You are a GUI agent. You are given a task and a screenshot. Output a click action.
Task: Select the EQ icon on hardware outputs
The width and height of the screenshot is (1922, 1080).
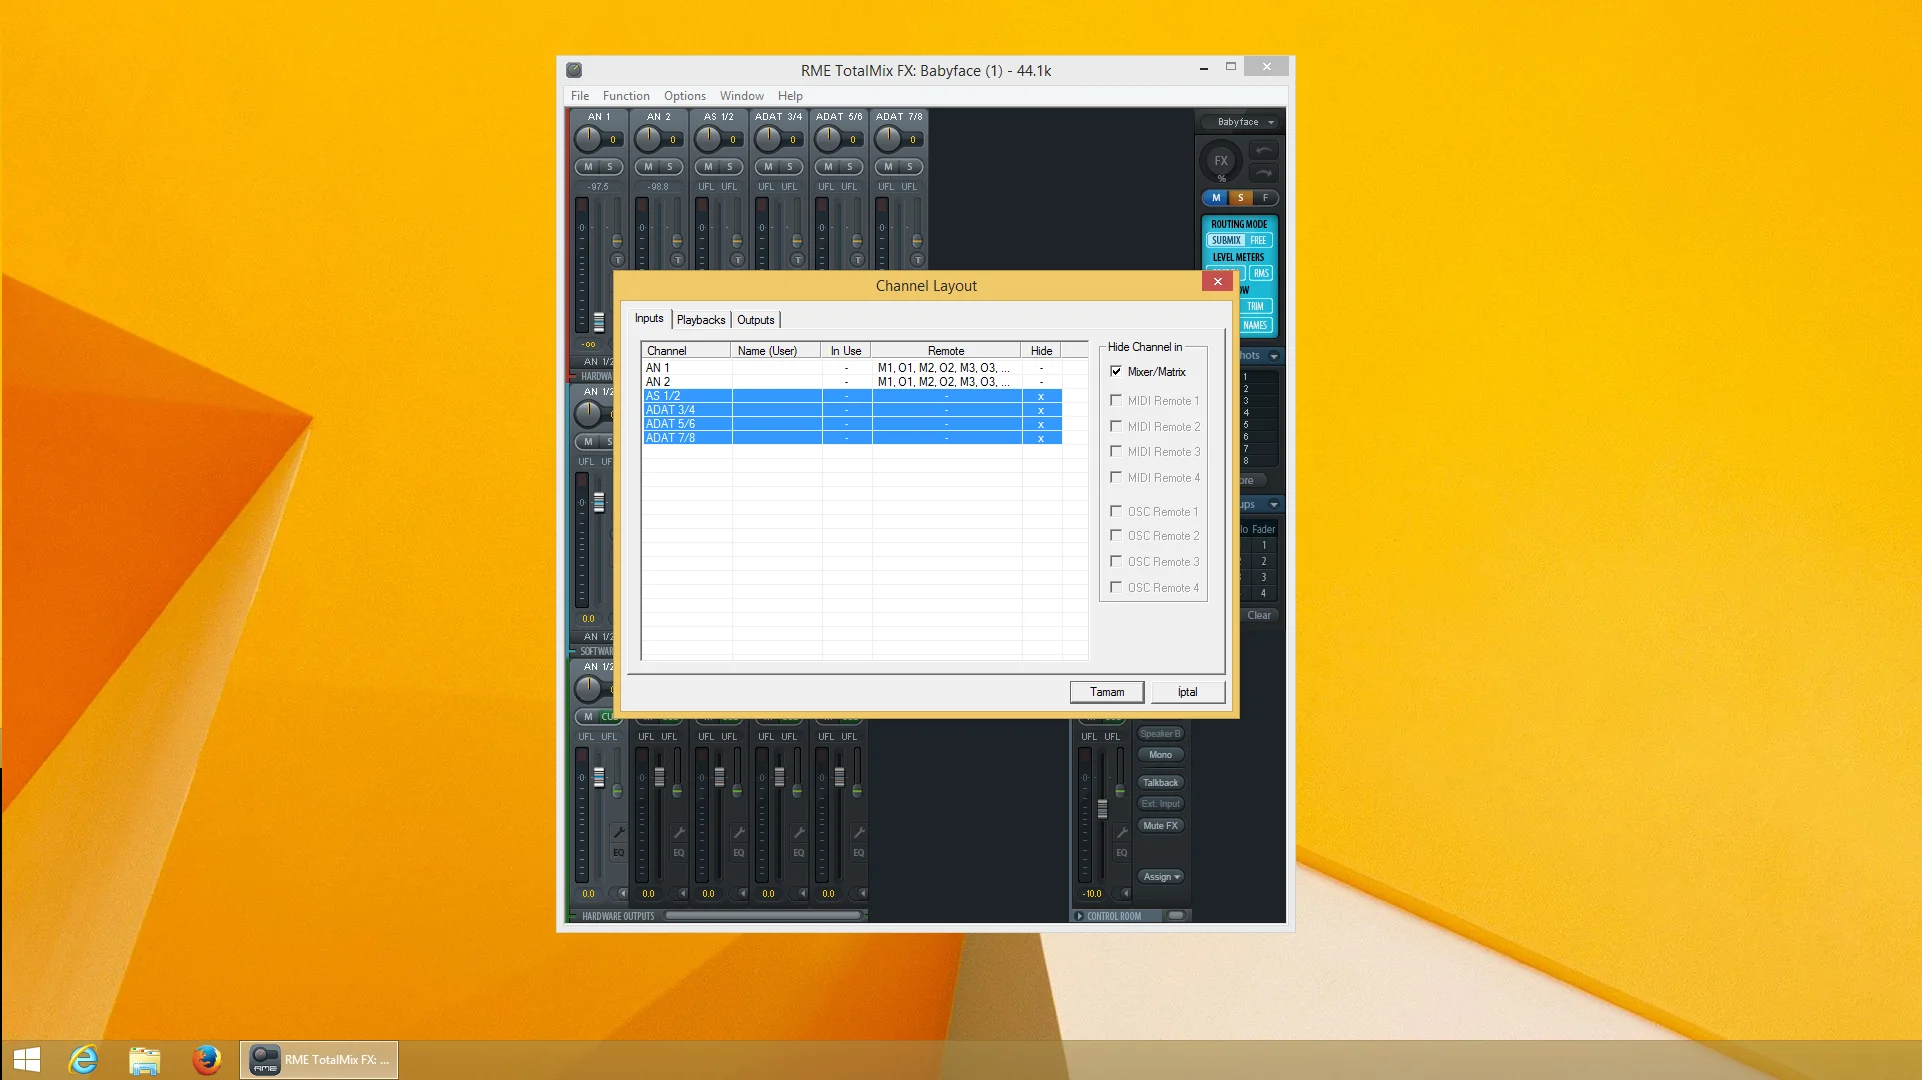pos(616,854)
